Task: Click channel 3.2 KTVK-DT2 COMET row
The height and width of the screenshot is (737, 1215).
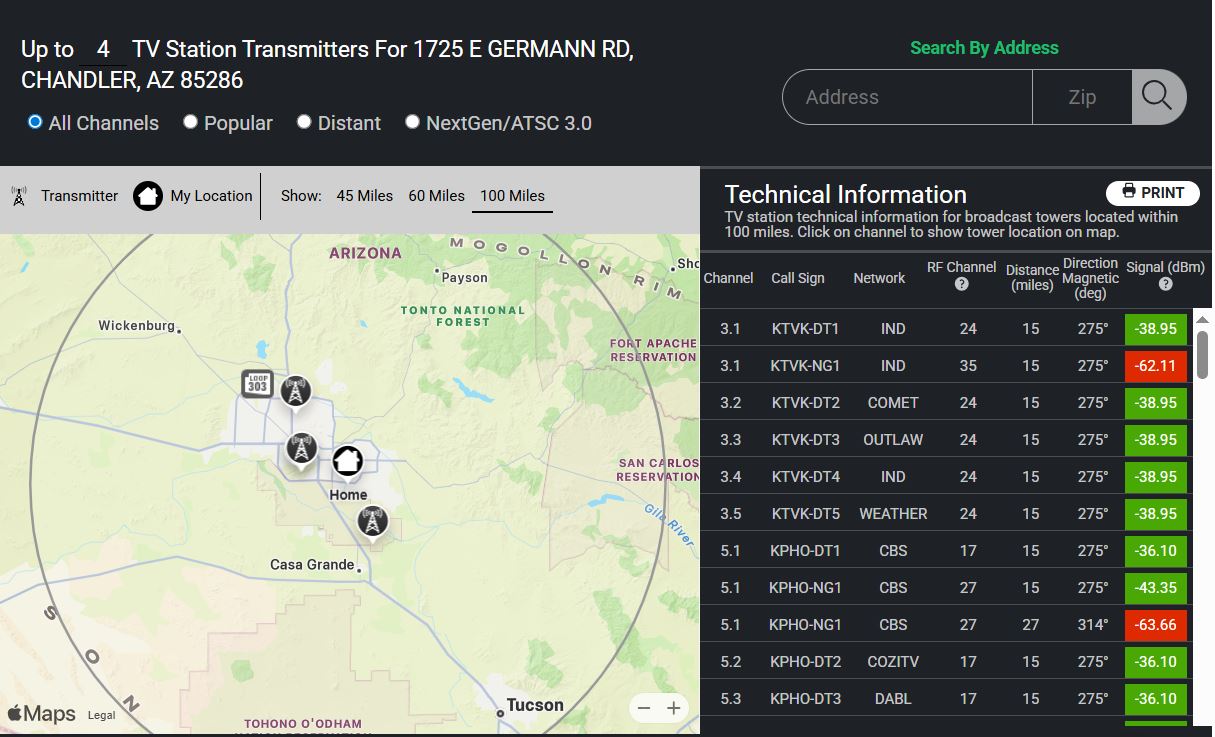Action: tap(947, 402)
